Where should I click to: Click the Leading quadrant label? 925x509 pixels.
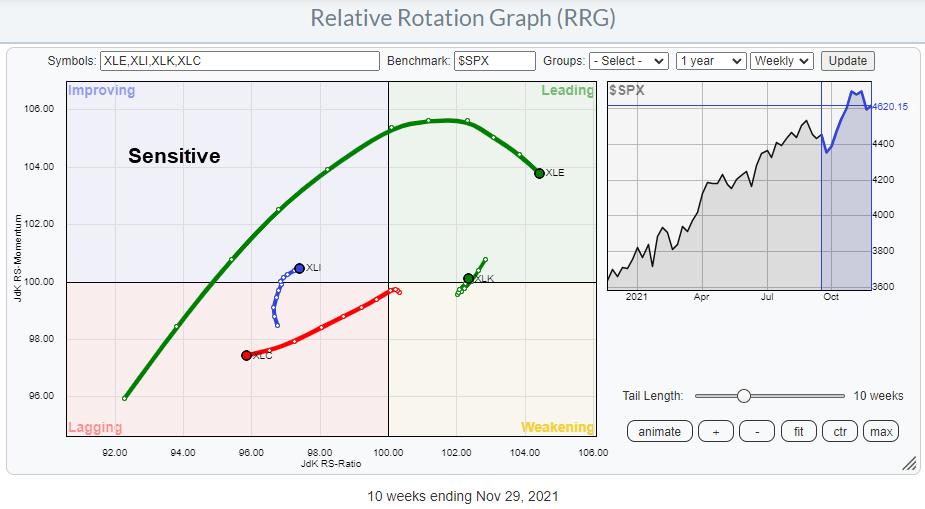[567, 91]
